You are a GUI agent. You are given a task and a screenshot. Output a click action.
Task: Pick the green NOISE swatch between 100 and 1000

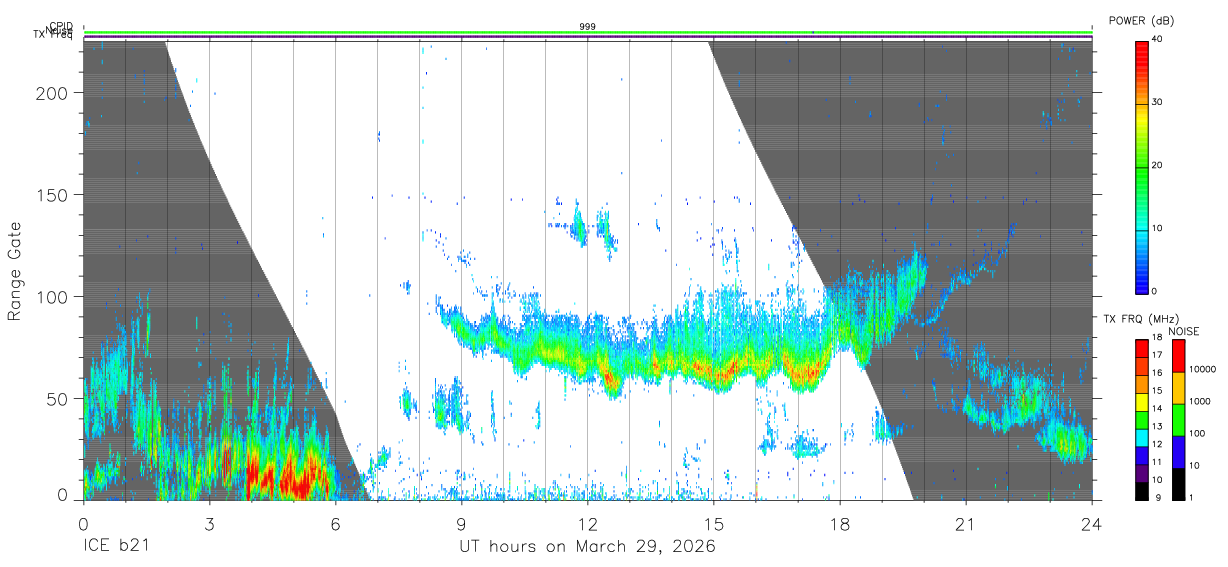pos(1179,420)
